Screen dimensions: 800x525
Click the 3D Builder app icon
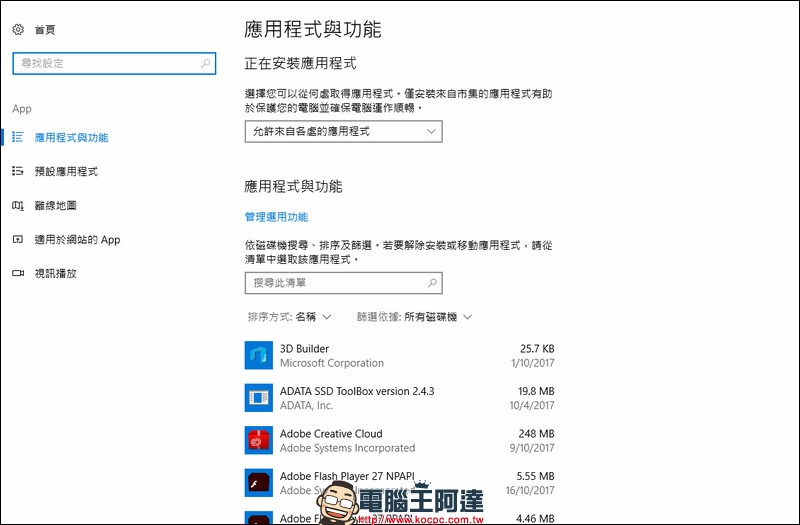[259, 355]
